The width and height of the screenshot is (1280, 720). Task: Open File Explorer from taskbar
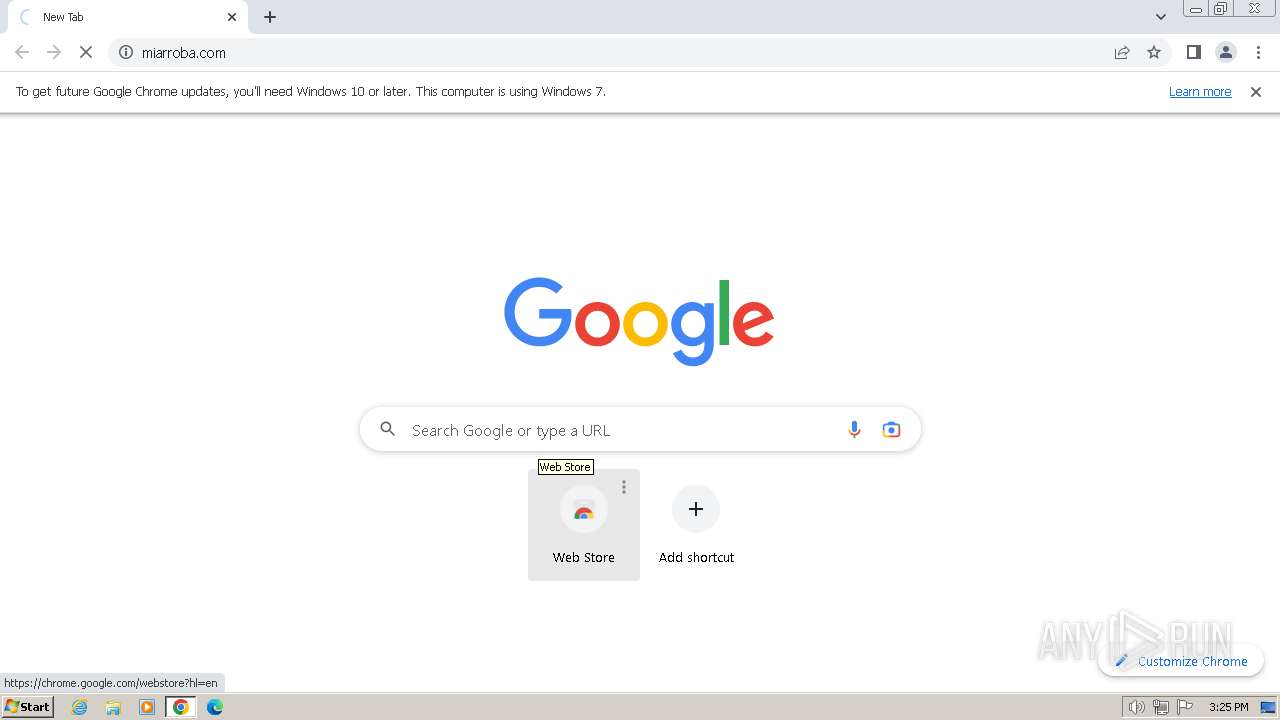tap(113, 707)
